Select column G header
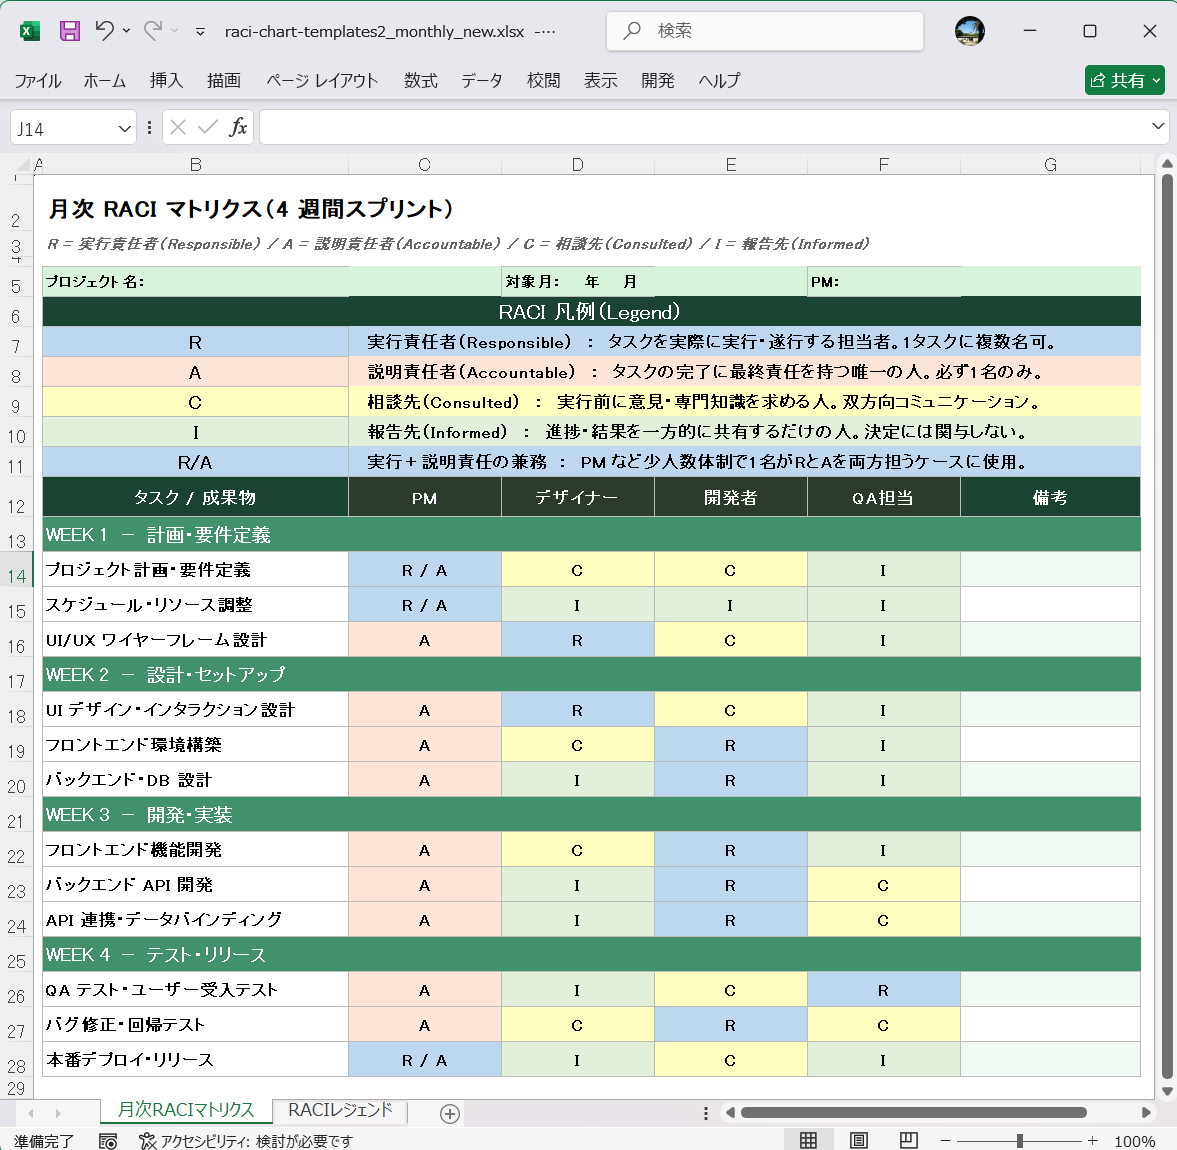This screenshot has height=1150, width=1177. coord(1050,164)
